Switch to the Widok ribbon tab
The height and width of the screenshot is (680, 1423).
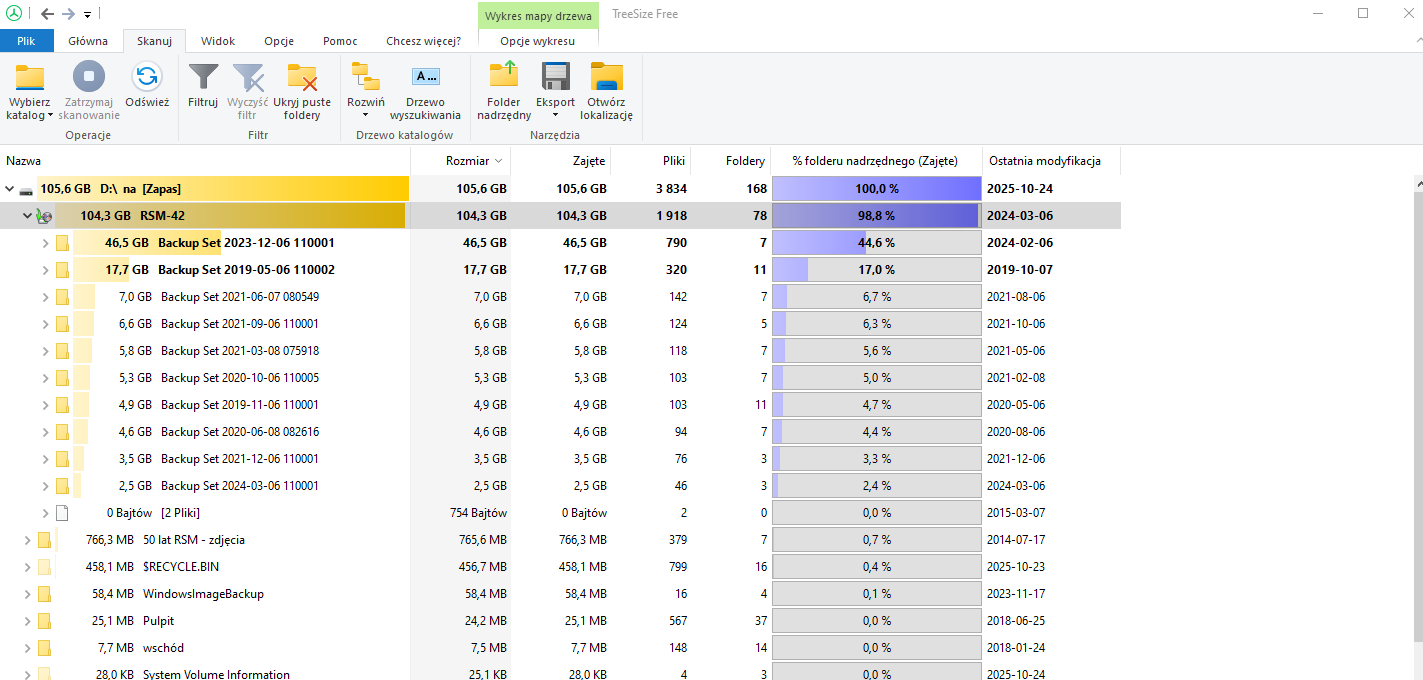coord(218,41)
